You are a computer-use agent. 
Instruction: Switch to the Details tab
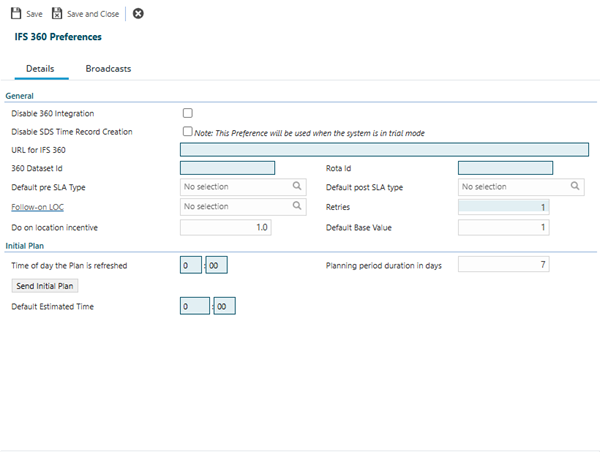(x=40, y=69)
